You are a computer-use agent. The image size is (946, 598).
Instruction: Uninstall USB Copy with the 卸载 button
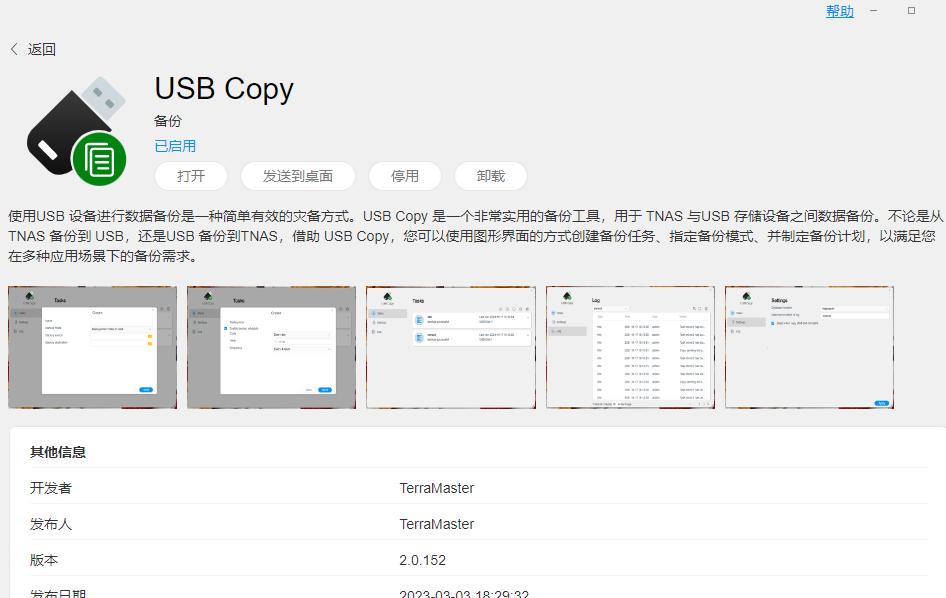coord(491,175)
